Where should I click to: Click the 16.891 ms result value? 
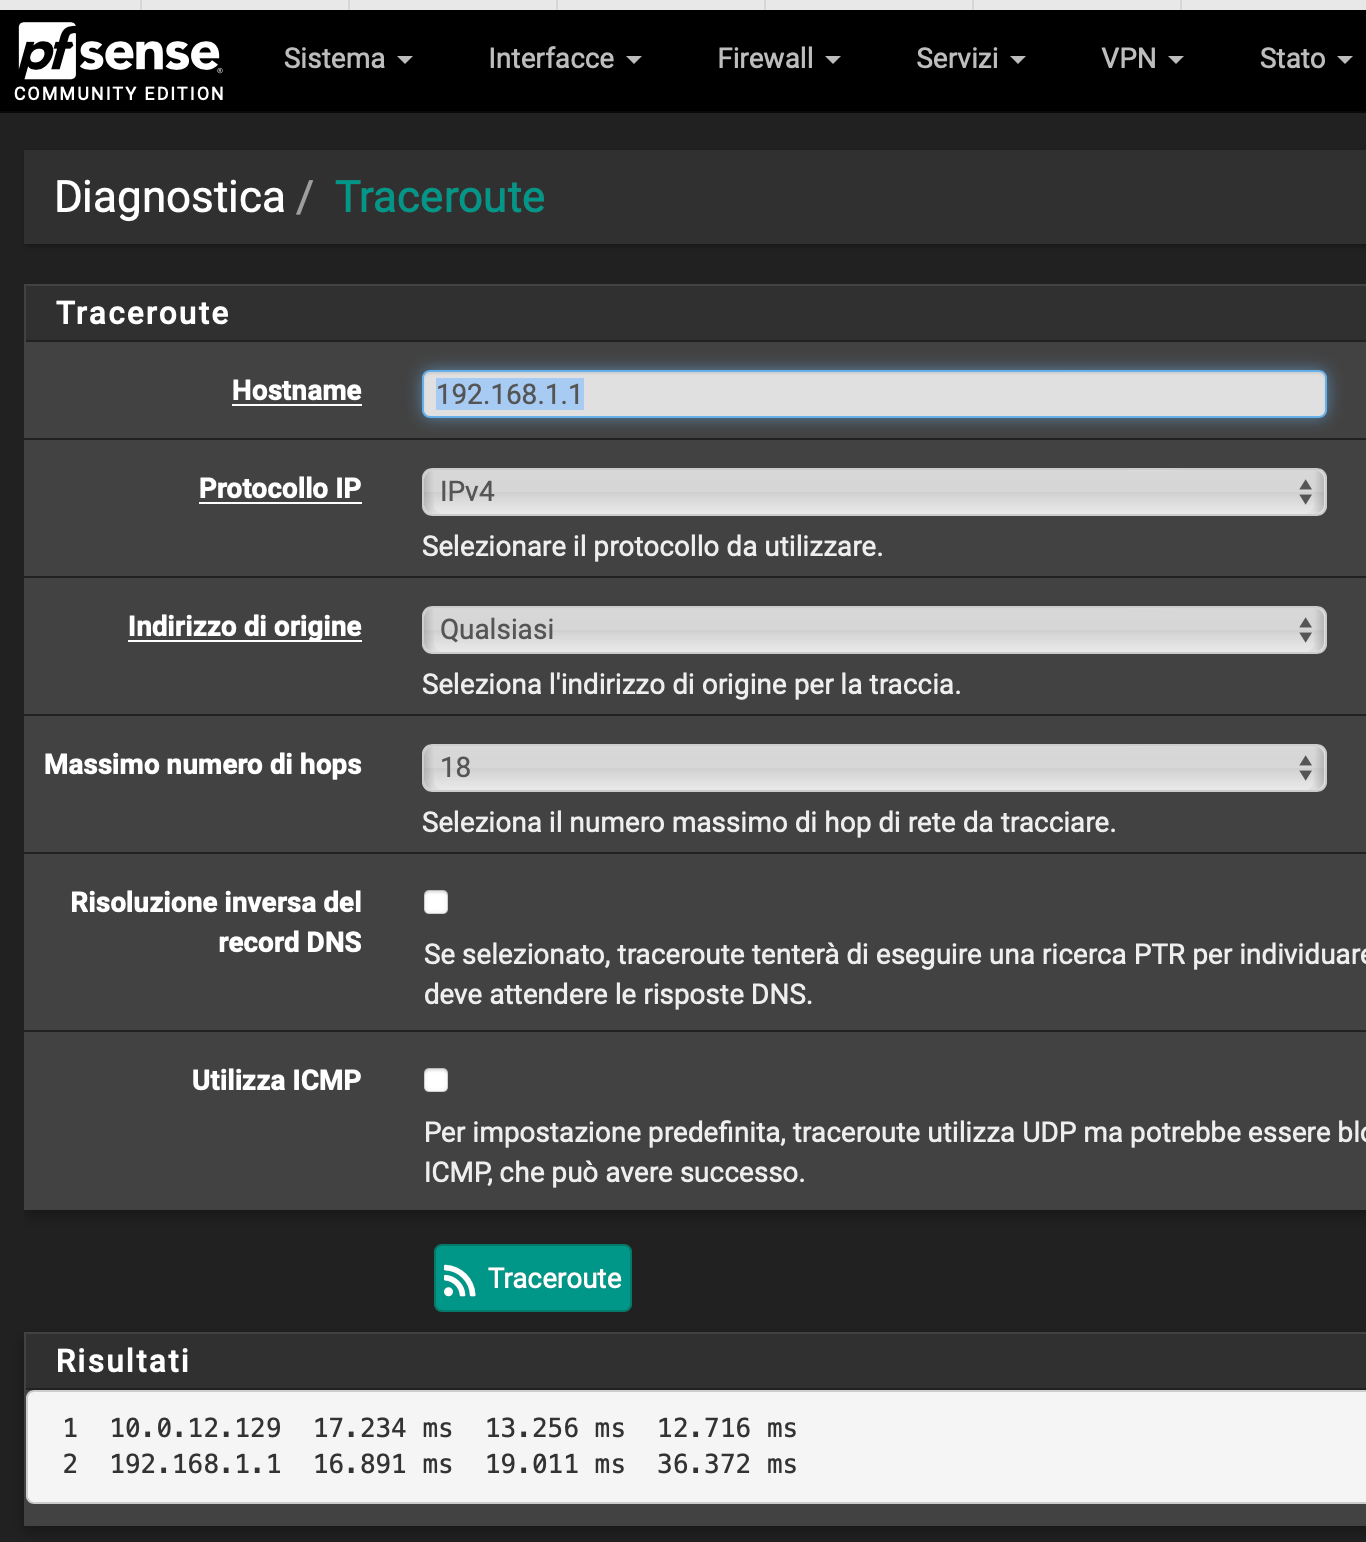pos(383,1464)
